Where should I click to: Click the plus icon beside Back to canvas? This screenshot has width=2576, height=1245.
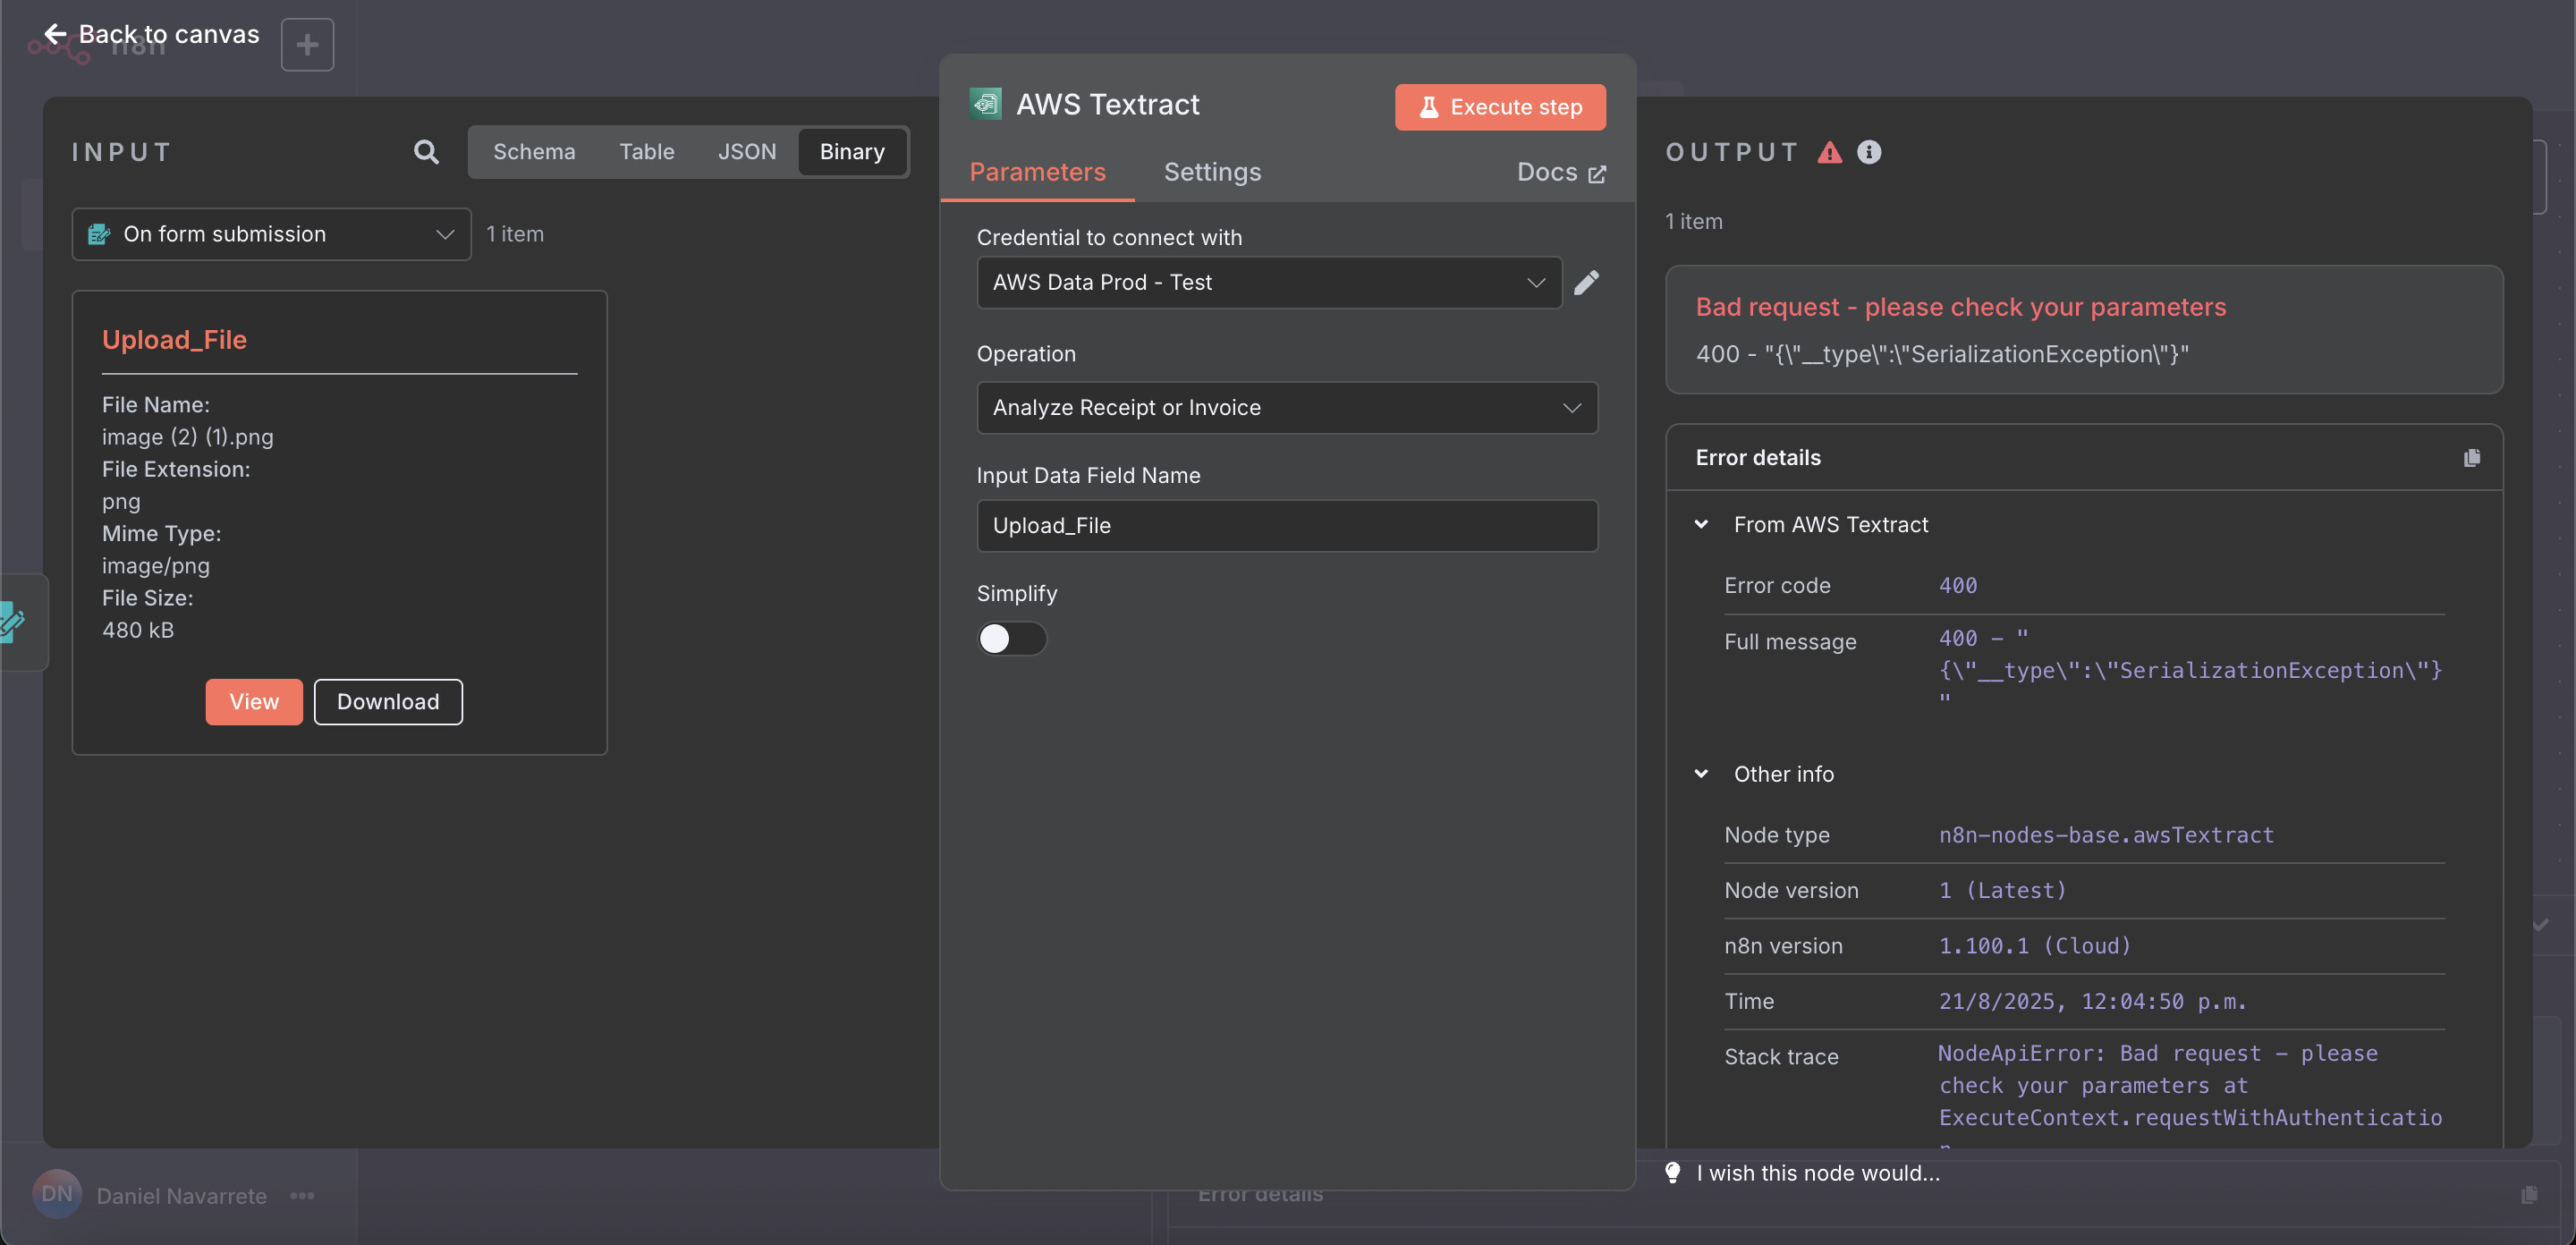coord(307,44)
